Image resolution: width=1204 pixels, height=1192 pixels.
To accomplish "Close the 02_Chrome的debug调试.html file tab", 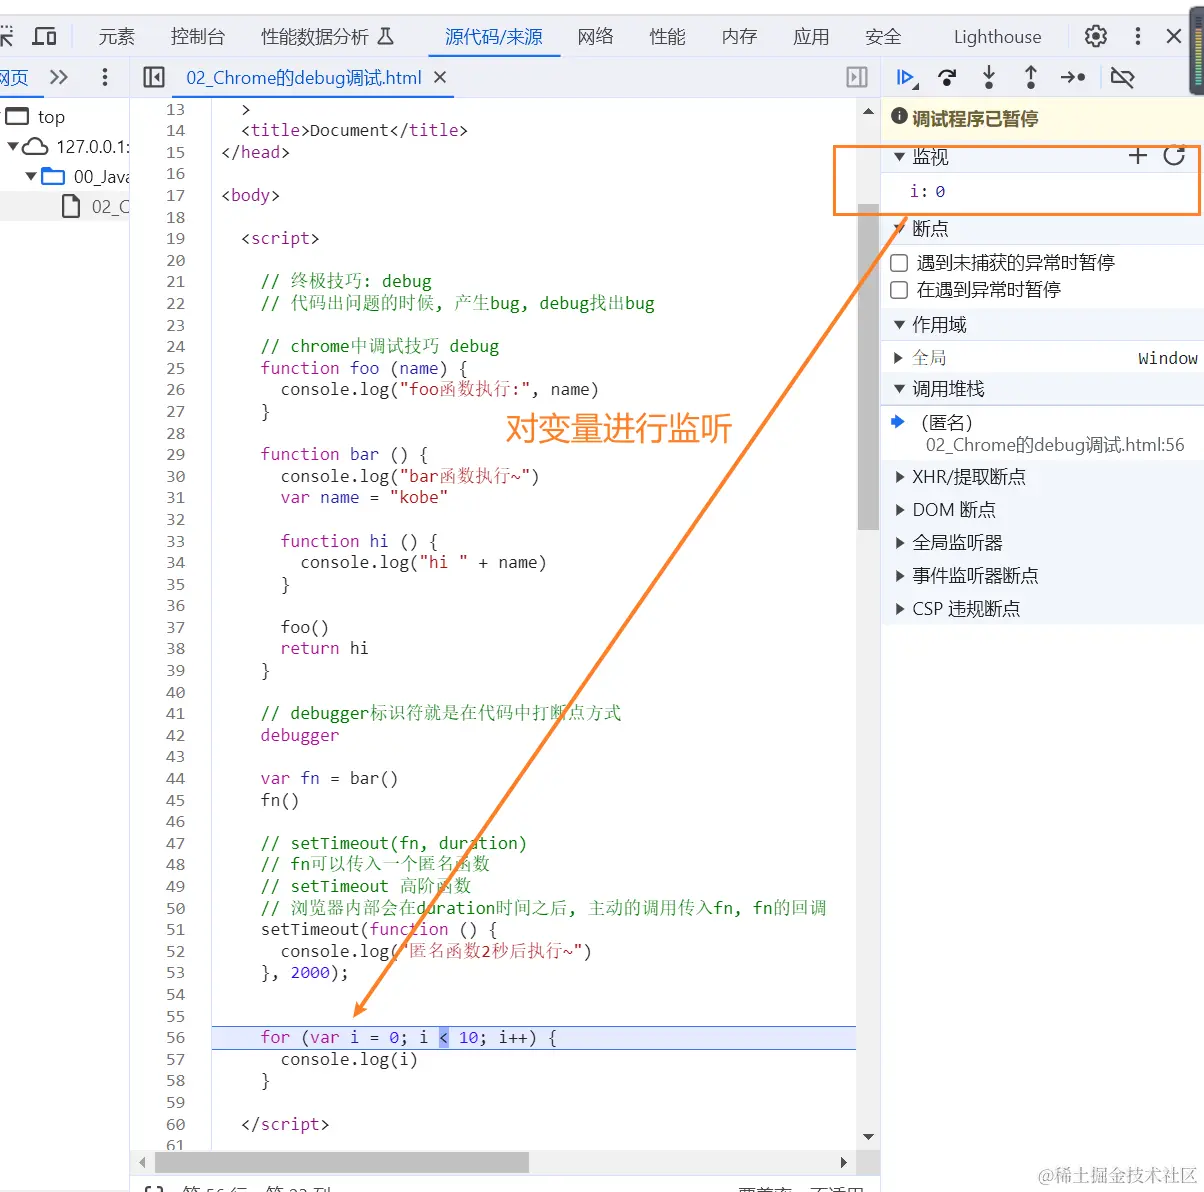I will (x=440, y=77).
